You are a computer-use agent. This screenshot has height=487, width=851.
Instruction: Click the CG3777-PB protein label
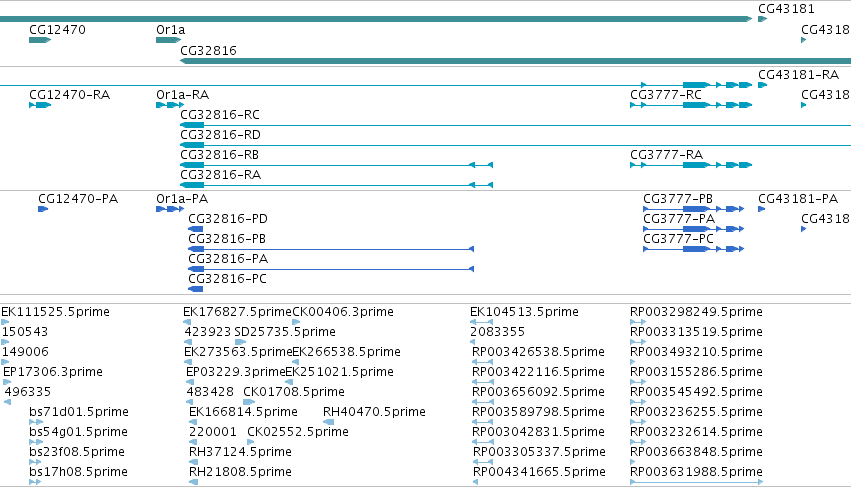(x=678, y=199)
